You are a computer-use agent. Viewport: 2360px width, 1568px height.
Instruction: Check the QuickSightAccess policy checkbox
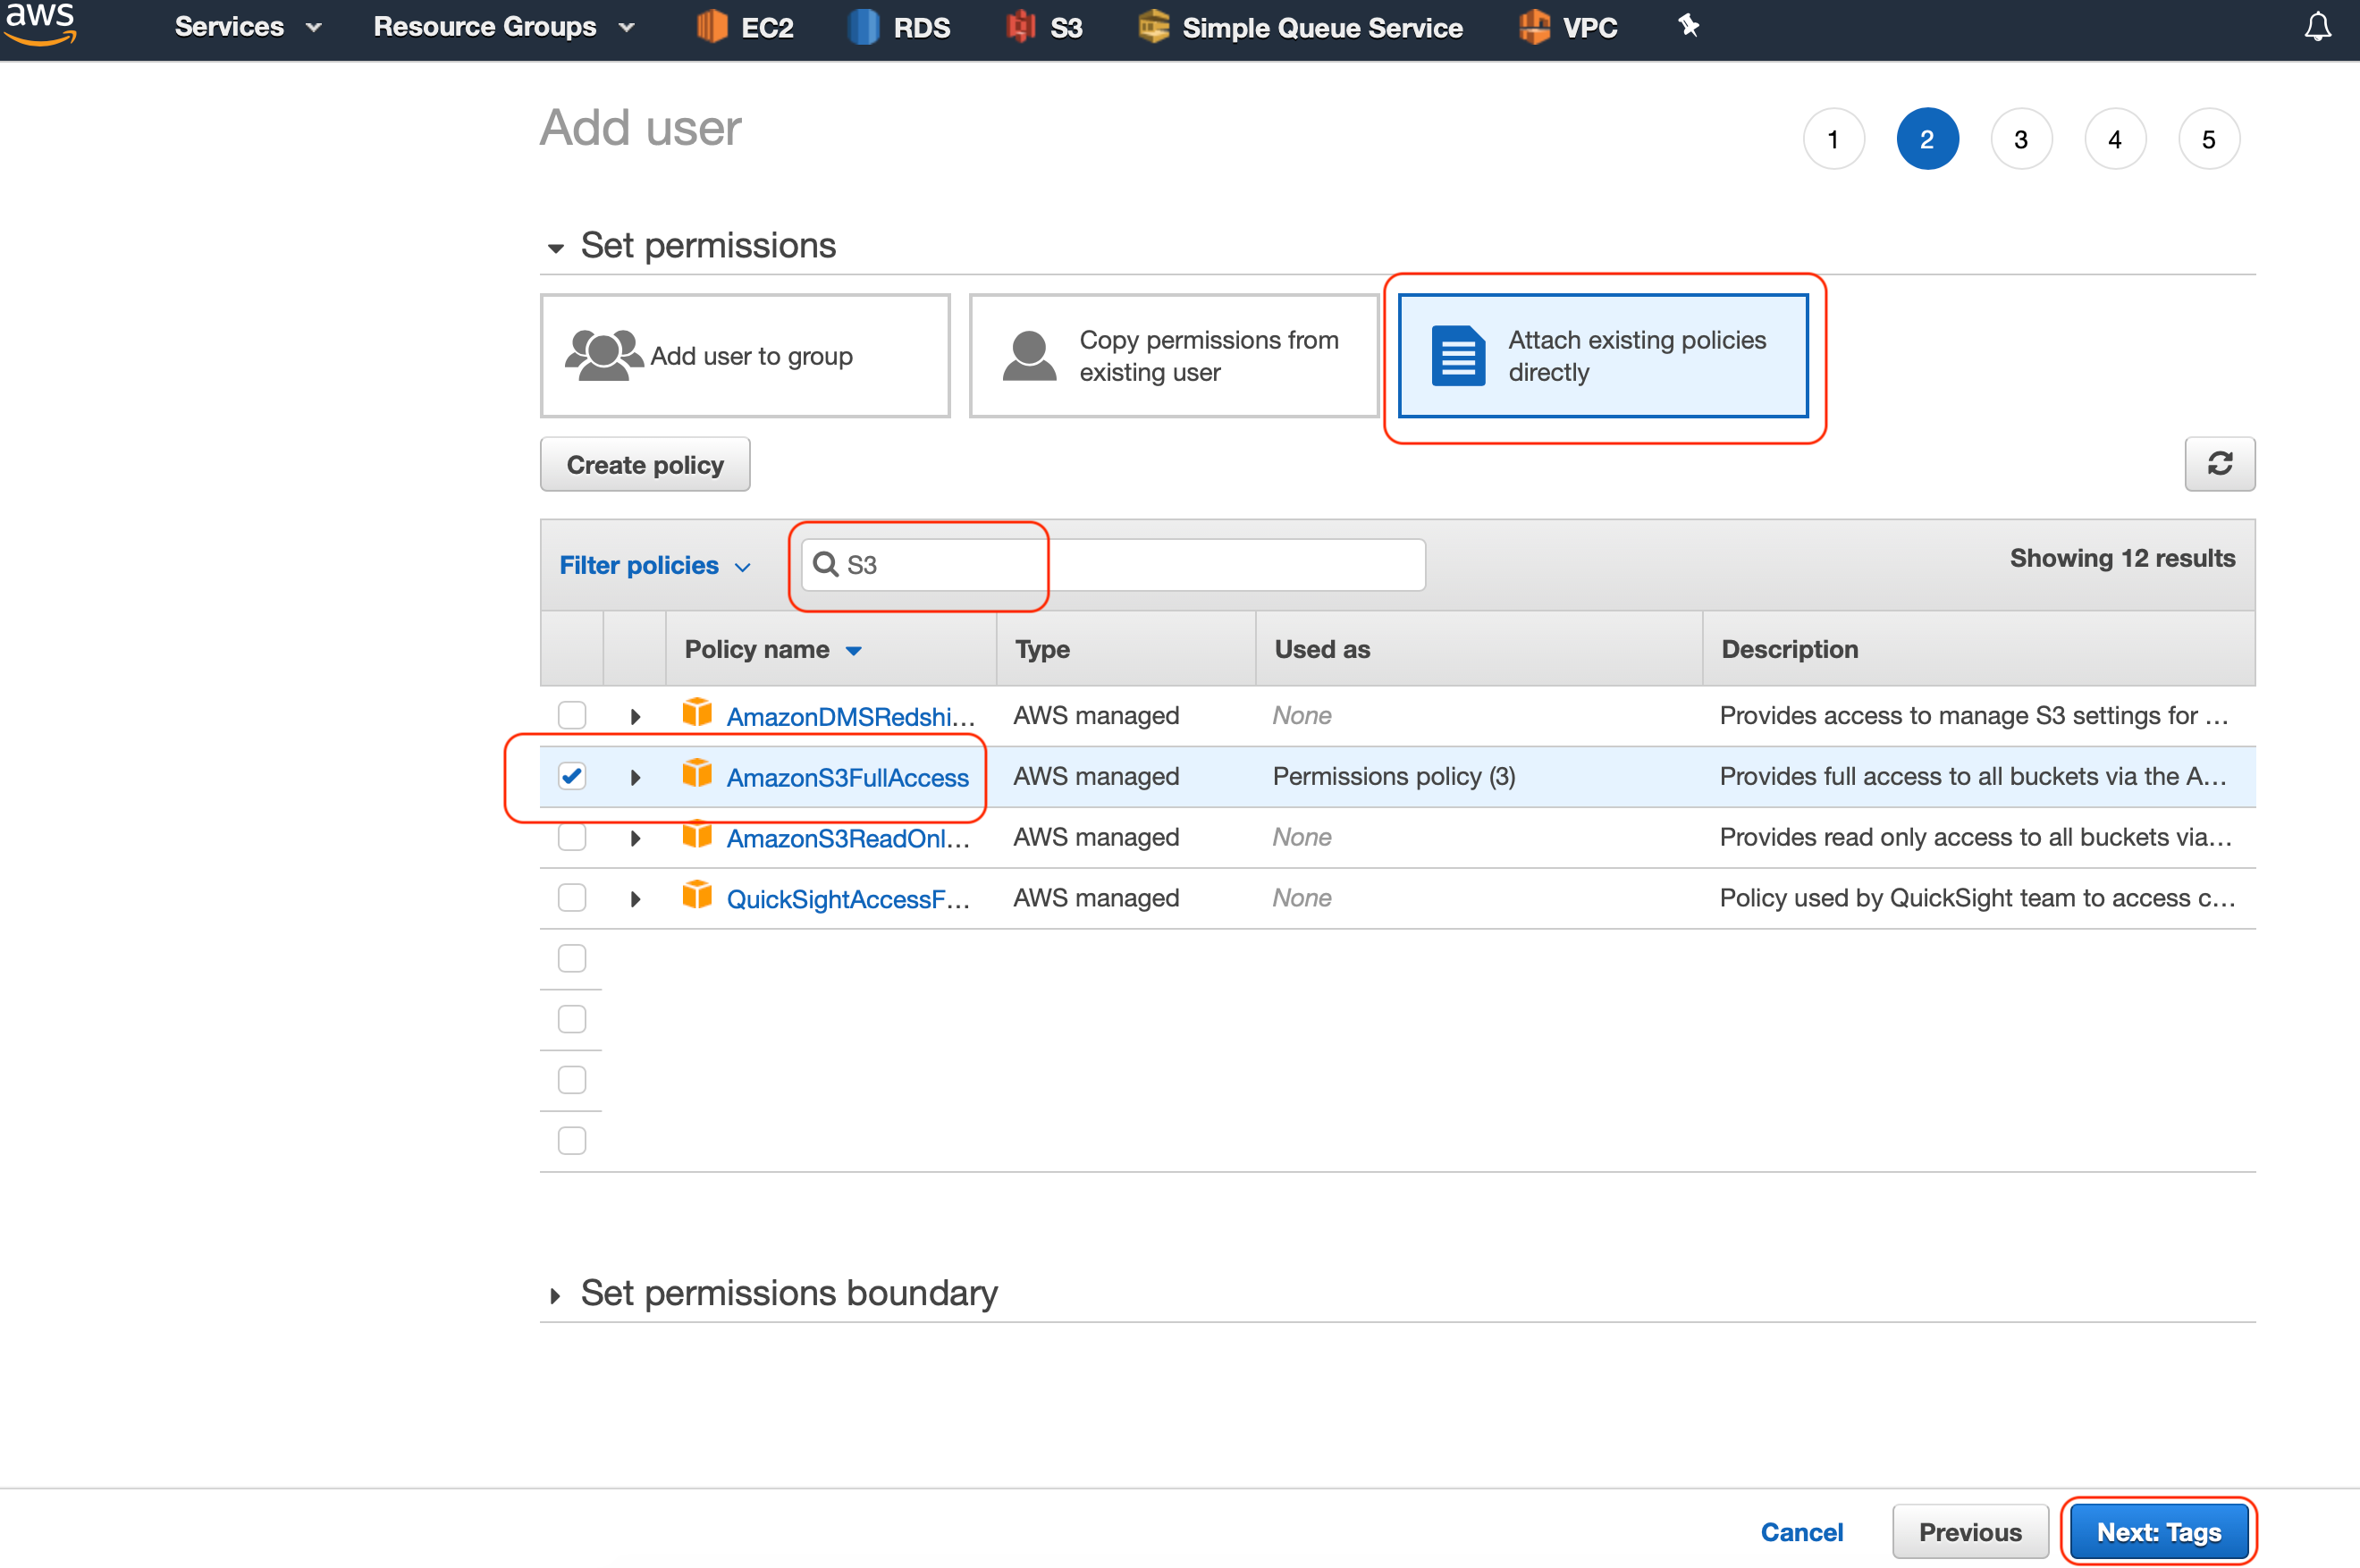571,898
